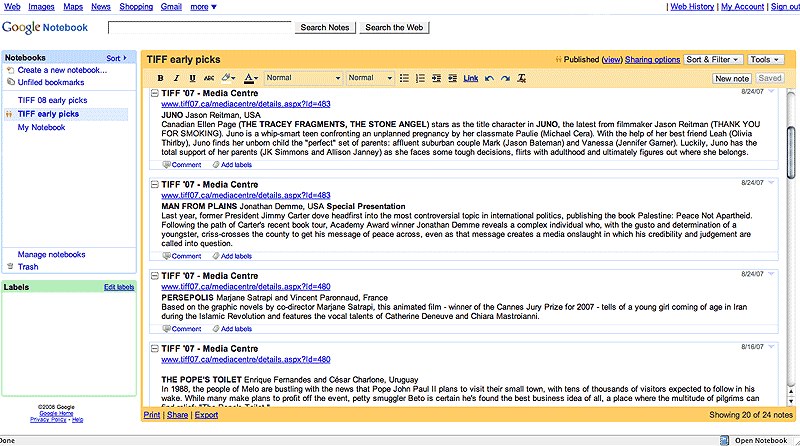800x446 pixels.
Task: Insert a bulleted list
Action: click(404, 78)
